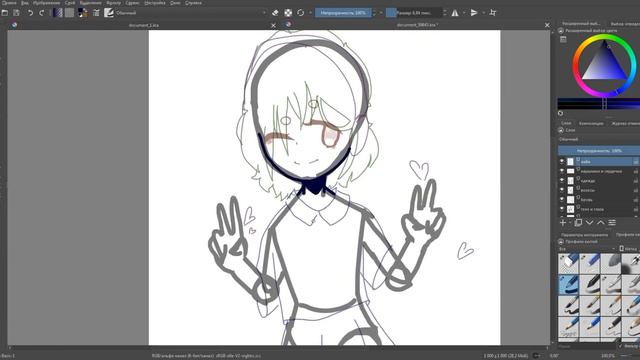
Task: Duplicate the selected layer
Action: (x=578, y=222)
